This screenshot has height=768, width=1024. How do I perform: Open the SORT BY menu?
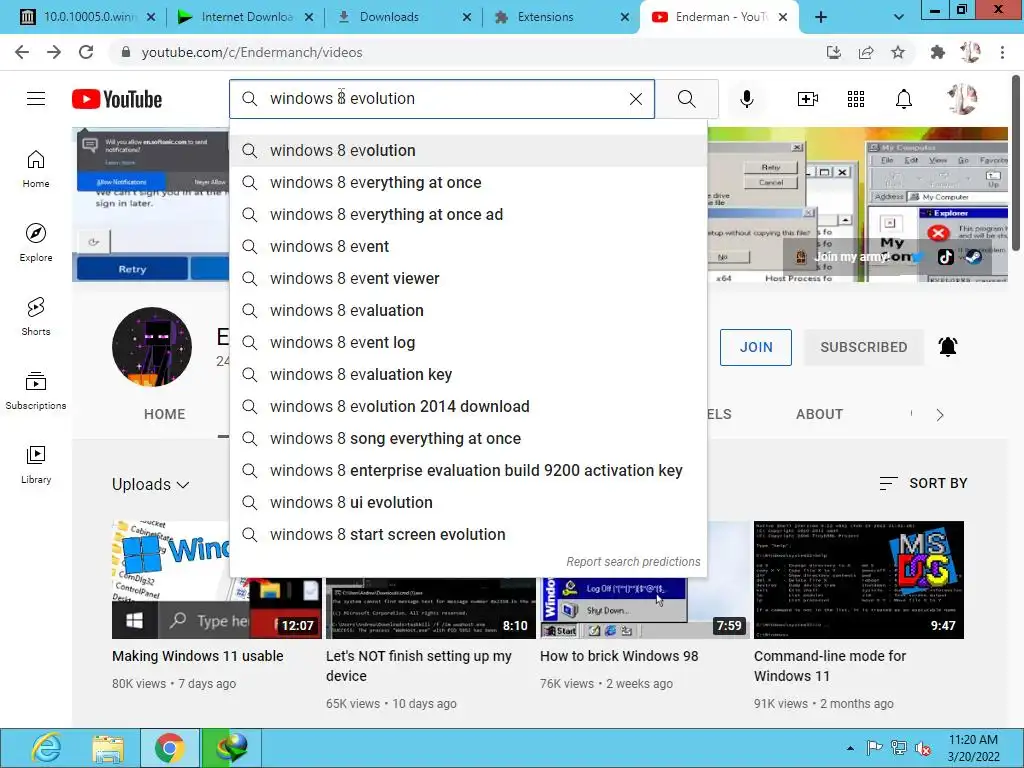(x=923, y=483)
